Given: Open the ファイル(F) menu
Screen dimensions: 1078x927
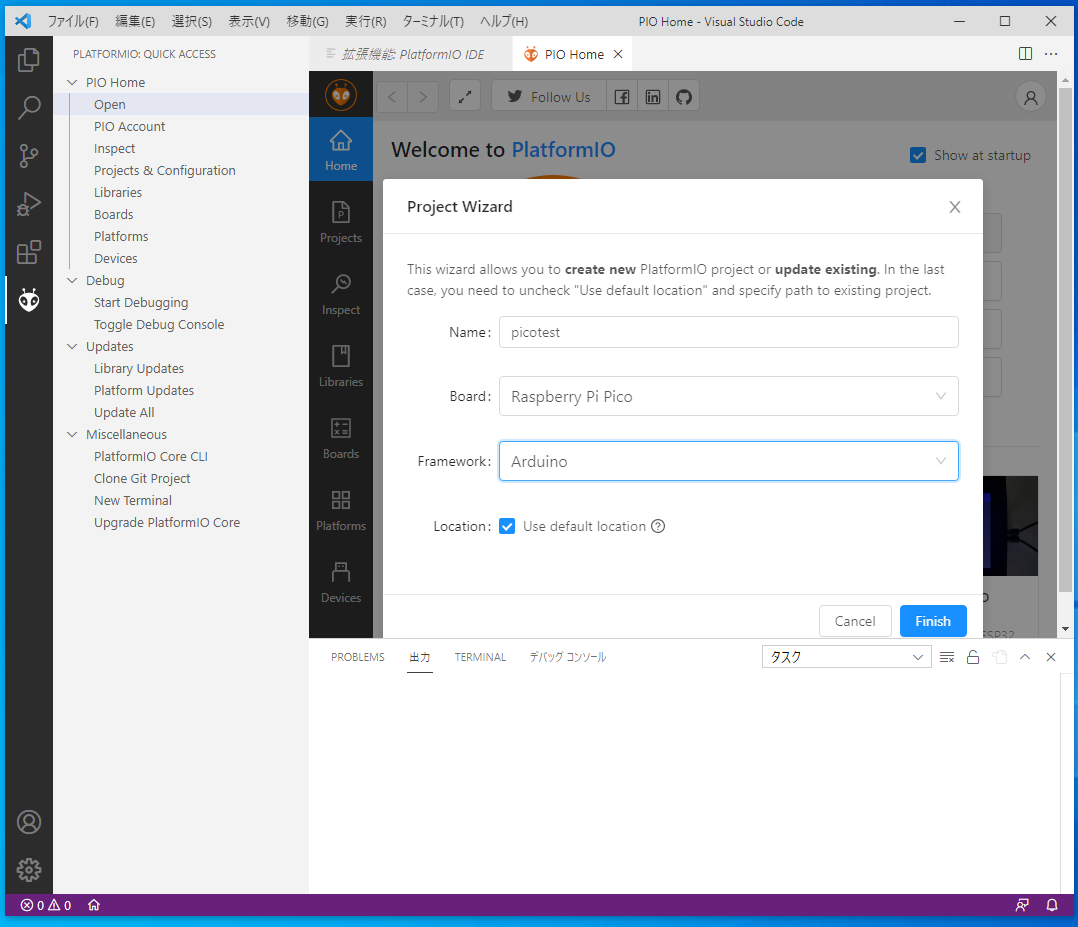Looking at the screenshot, I should point(73,21).
